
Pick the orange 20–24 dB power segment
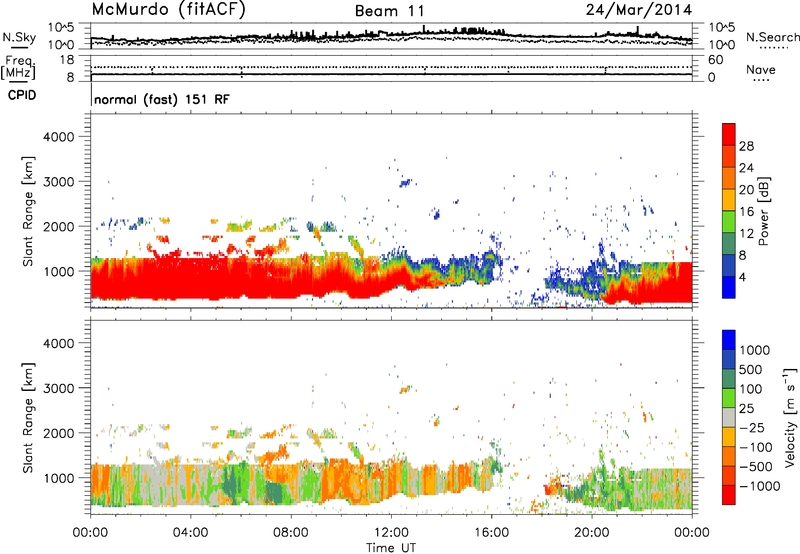(729, 179)
